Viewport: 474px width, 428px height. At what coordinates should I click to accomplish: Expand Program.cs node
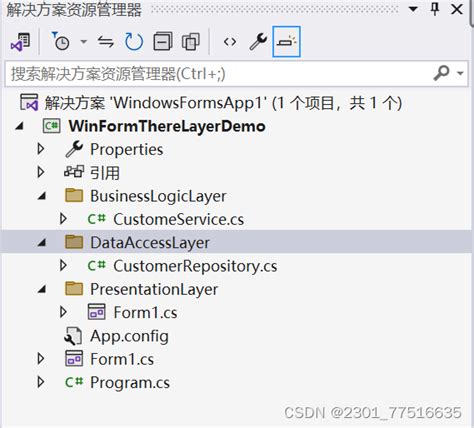tap(41, 382)
